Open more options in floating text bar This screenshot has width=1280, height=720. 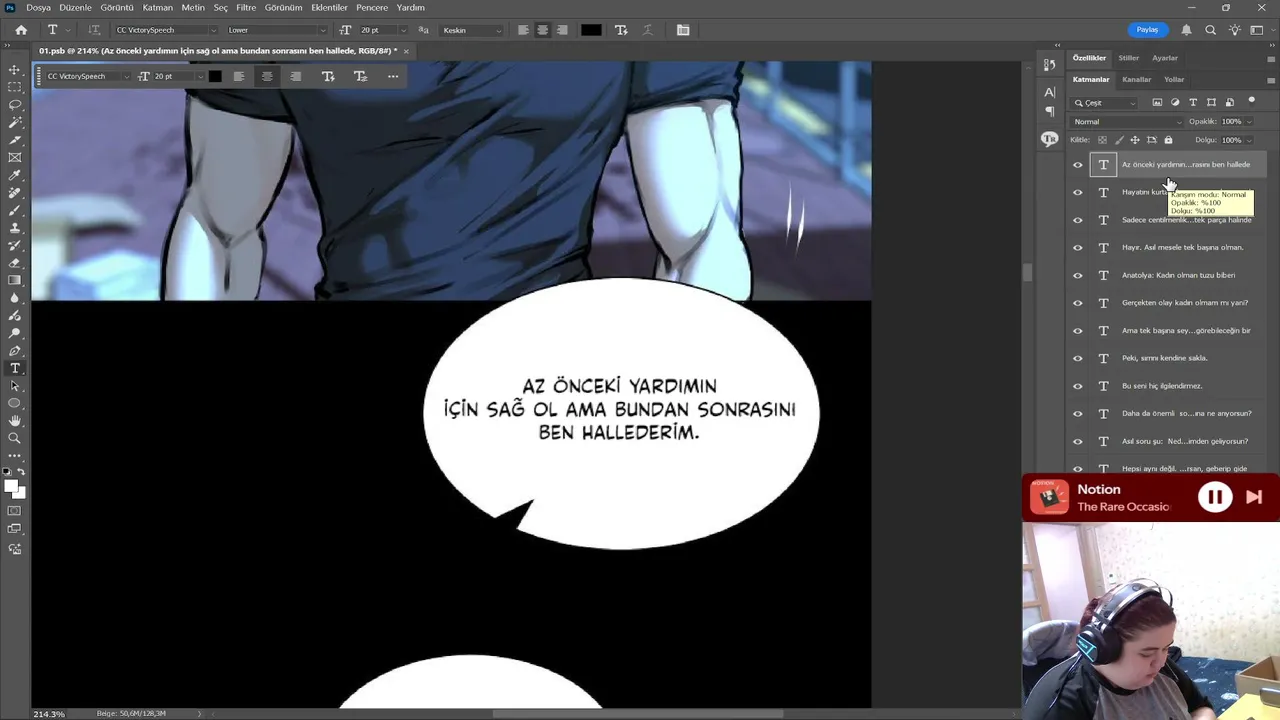pos(393,76)
